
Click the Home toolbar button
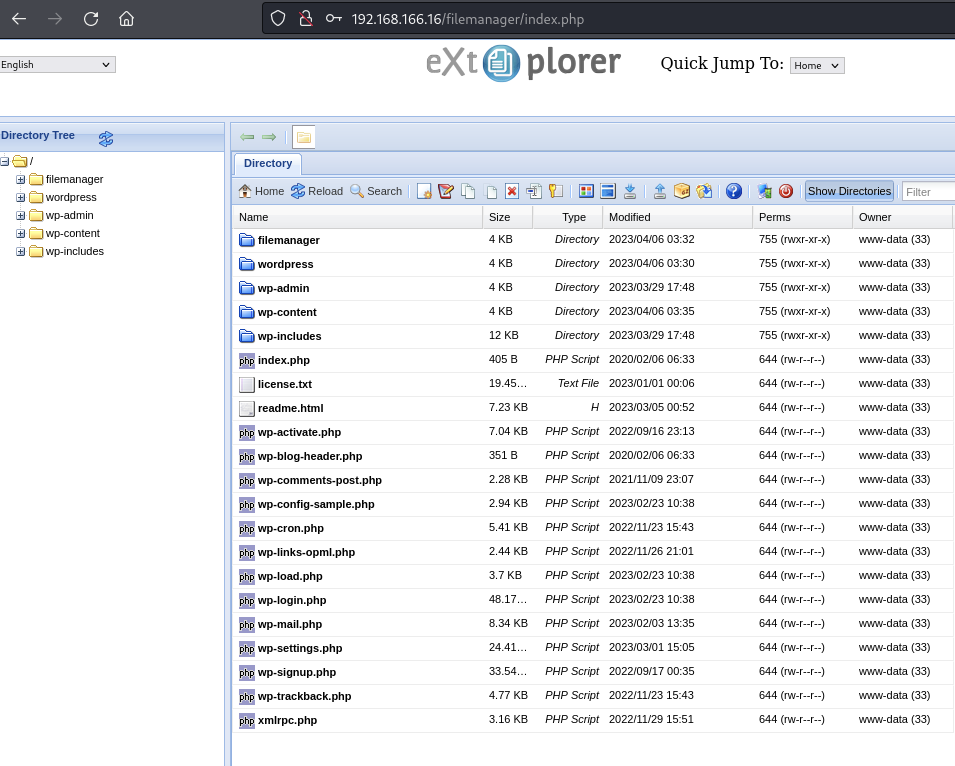point(261,191)
